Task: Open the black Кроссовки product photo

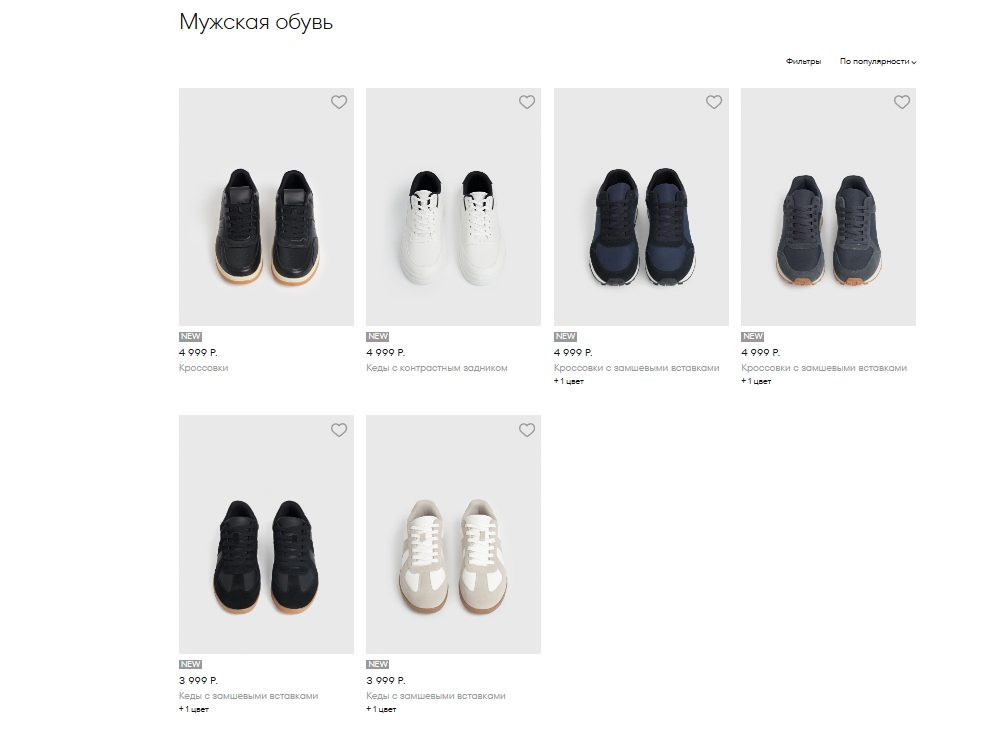Action: coord(266,207)
